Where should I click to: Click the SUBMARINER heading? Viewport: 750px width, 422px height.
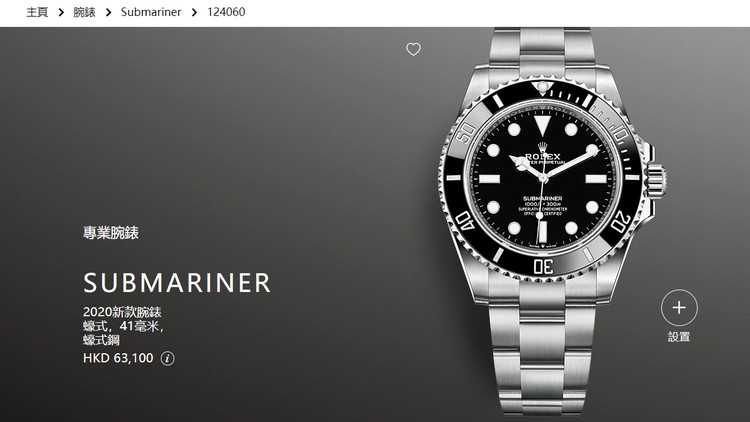(177, 283)
